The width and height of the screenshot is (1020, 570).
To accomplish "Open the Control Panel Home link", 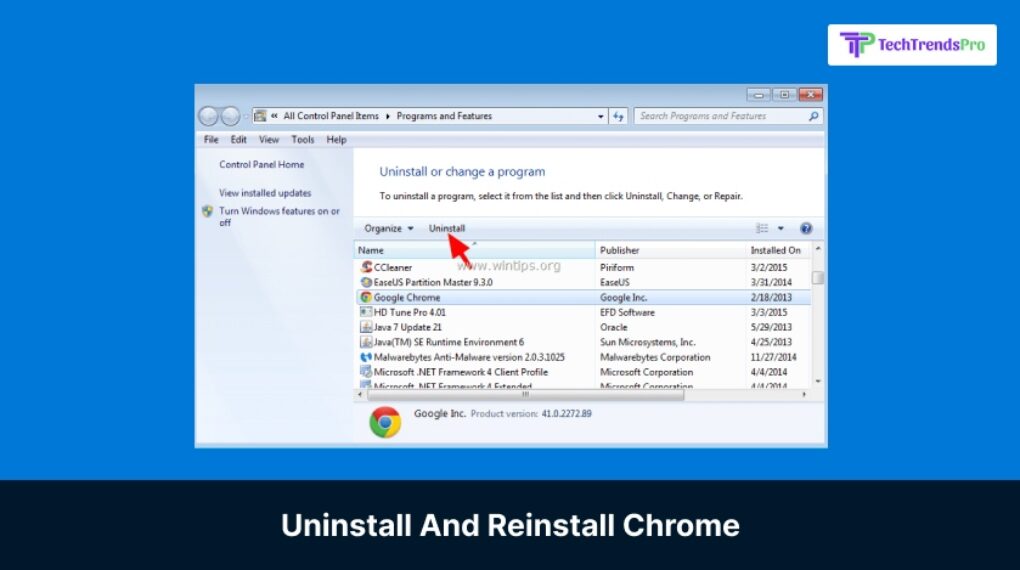I will (x=262, y=165).
